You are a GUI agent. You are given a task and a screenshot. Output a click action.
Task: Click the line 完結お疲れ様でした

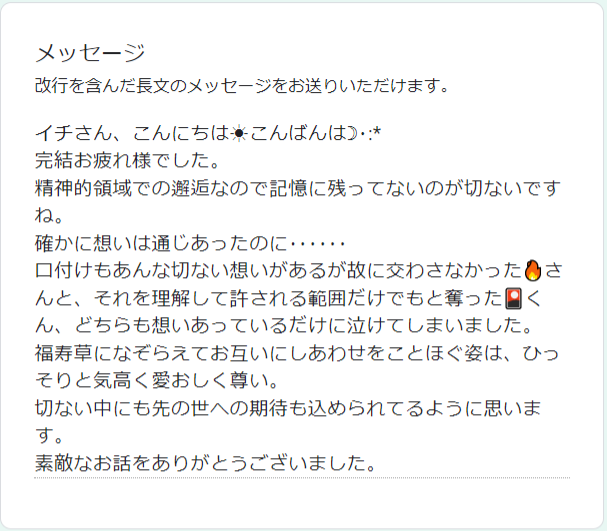click(128, 161)
